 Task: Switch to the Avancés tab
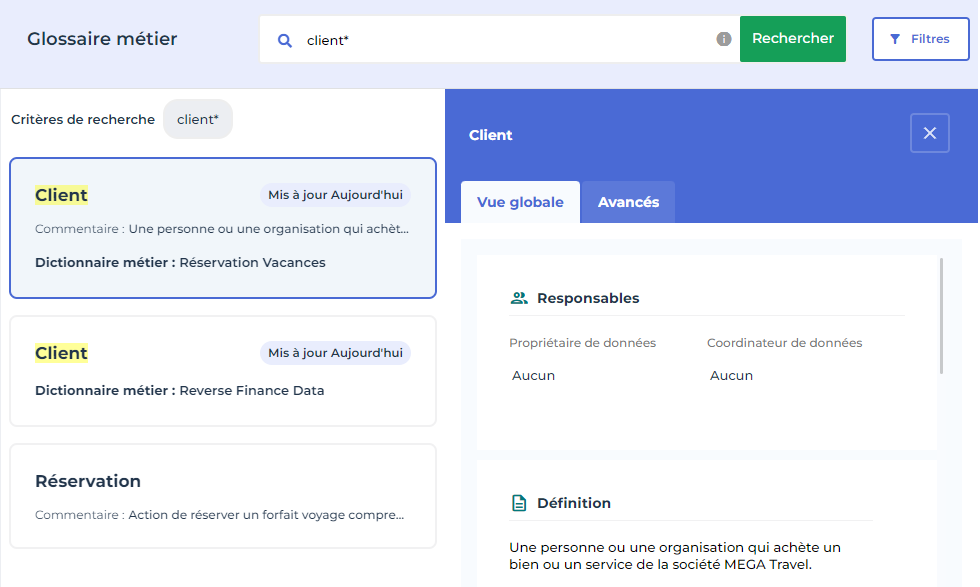[628, 202]
